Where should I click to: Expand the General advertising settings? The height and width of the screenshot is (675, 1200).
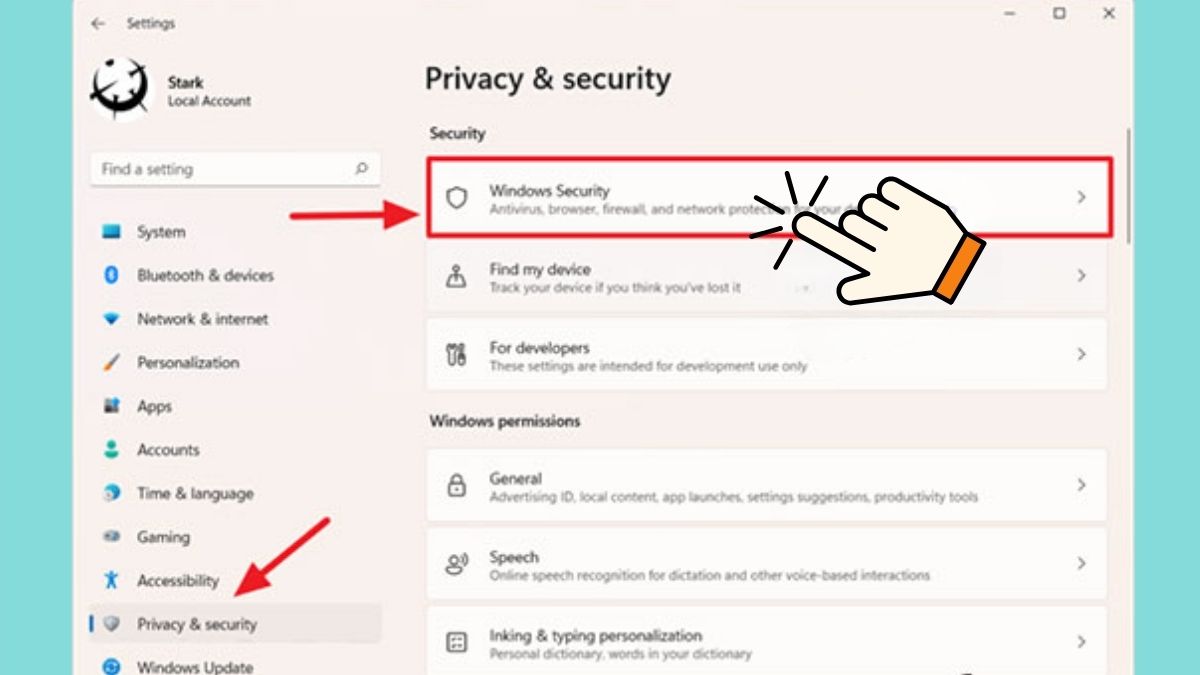coord(1081,485)
